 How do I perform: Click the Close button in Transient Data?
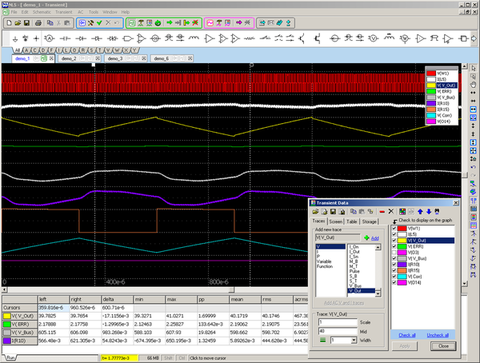point(443,346)
